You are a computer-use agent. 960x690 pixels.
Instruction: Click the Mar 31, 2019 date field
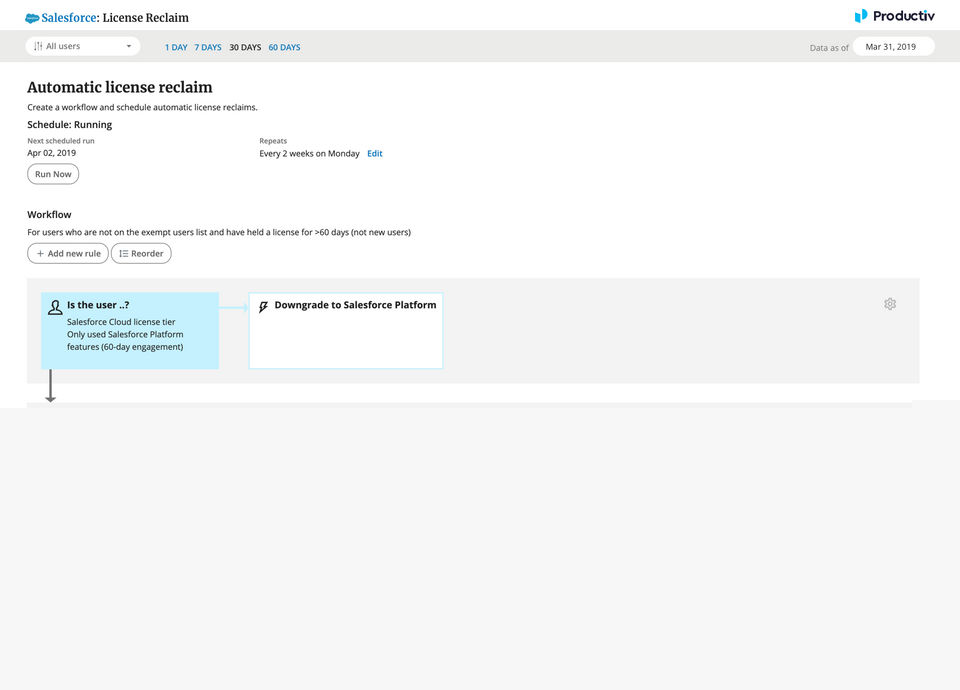point(893,47)
